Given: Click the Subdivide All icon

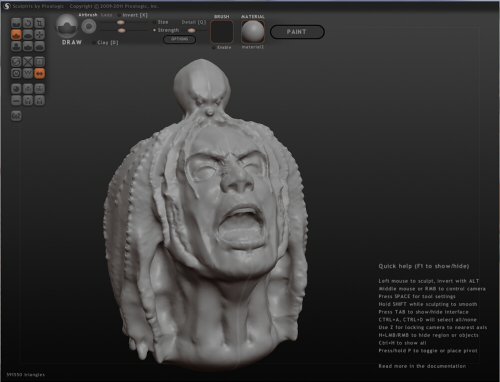Looking at the screenshot, I should [x=40, y=62].
